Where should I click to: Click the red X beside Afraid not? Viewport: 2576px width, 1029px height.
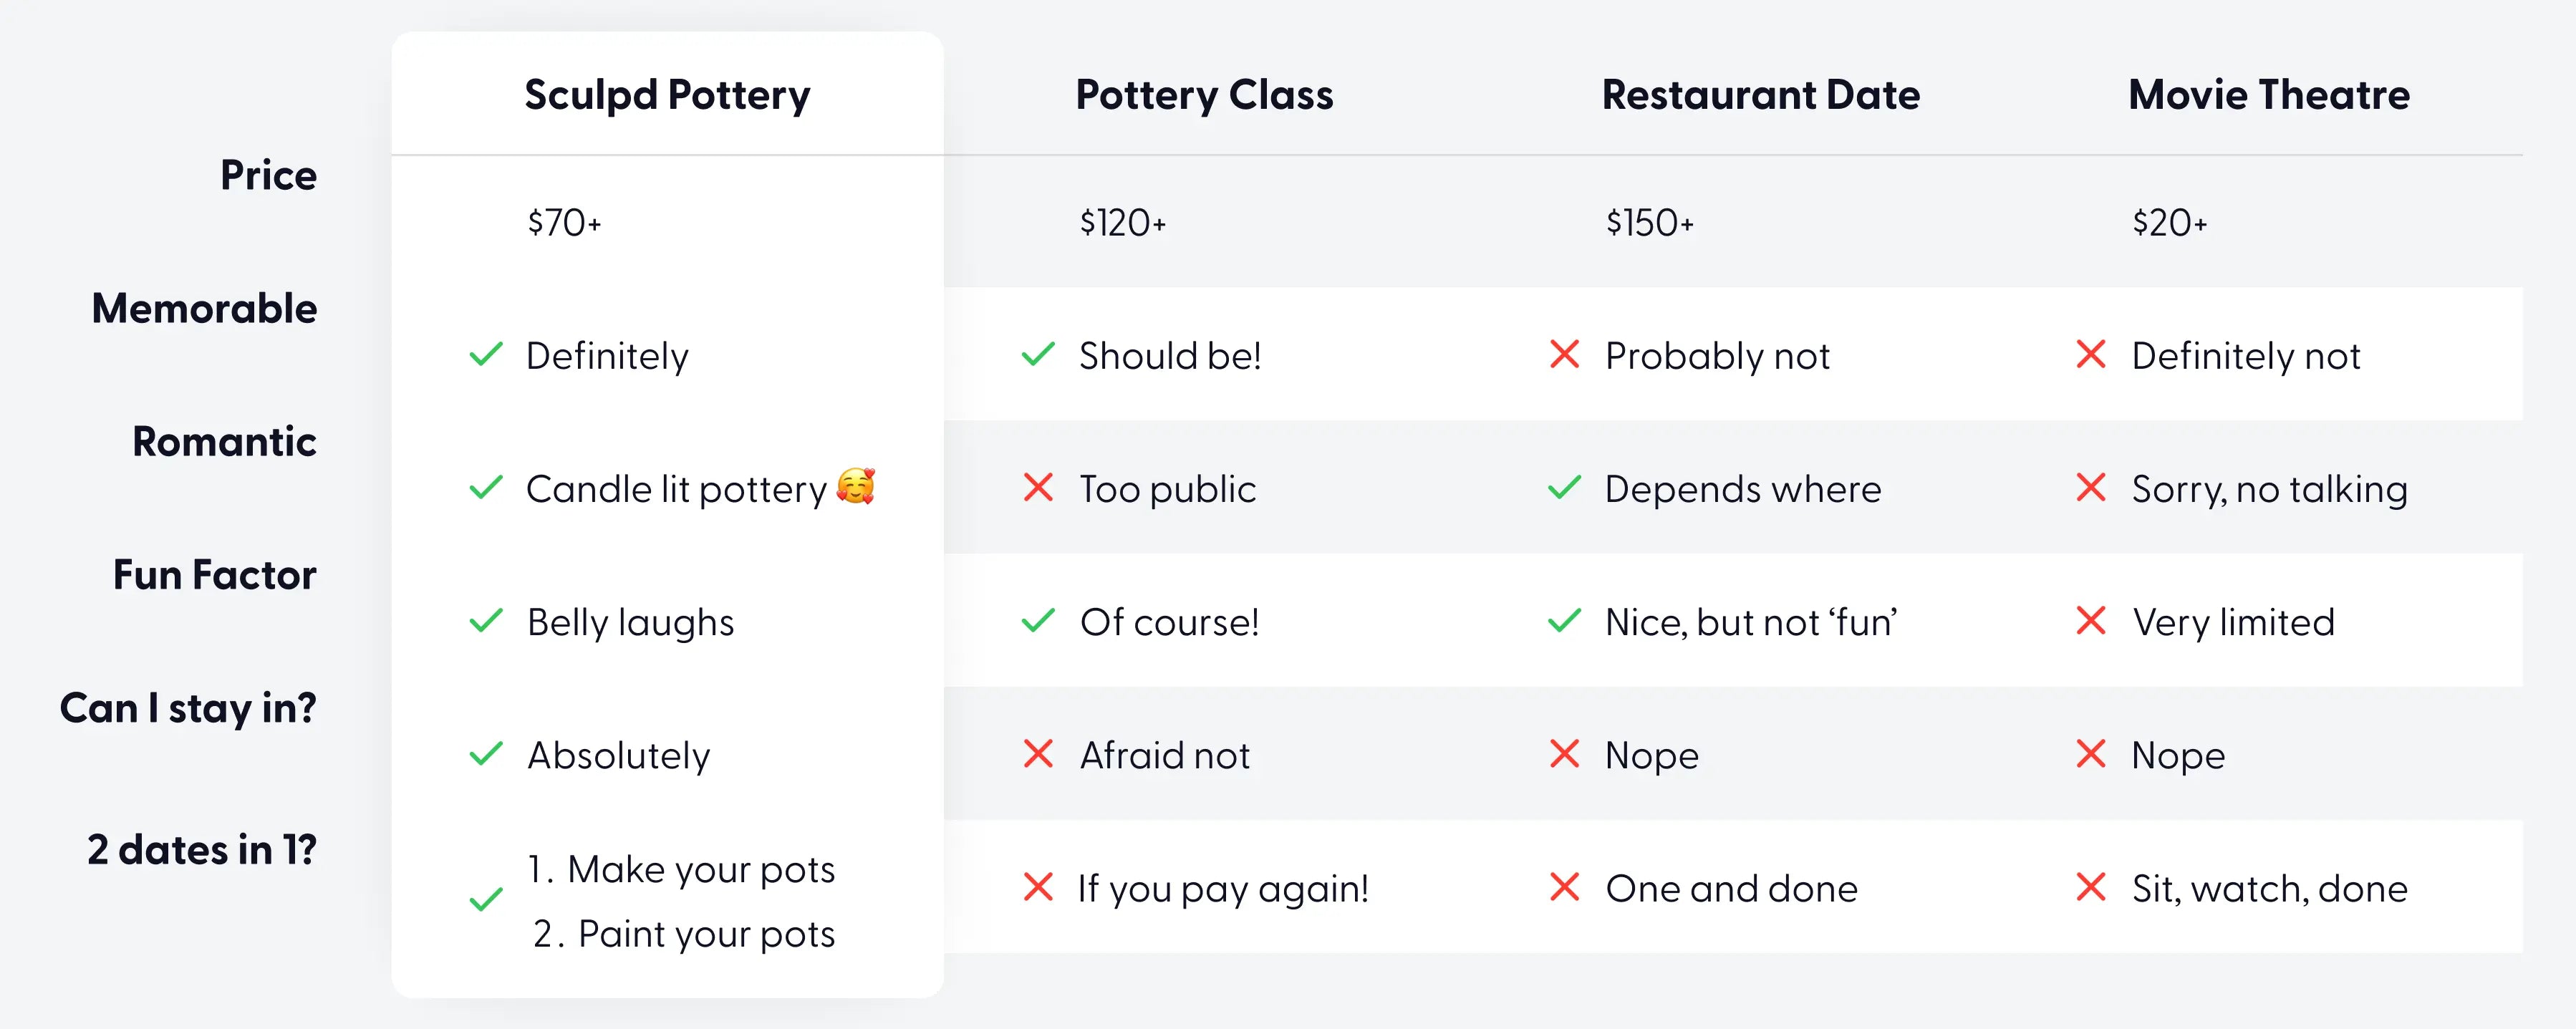[1038, 754]
